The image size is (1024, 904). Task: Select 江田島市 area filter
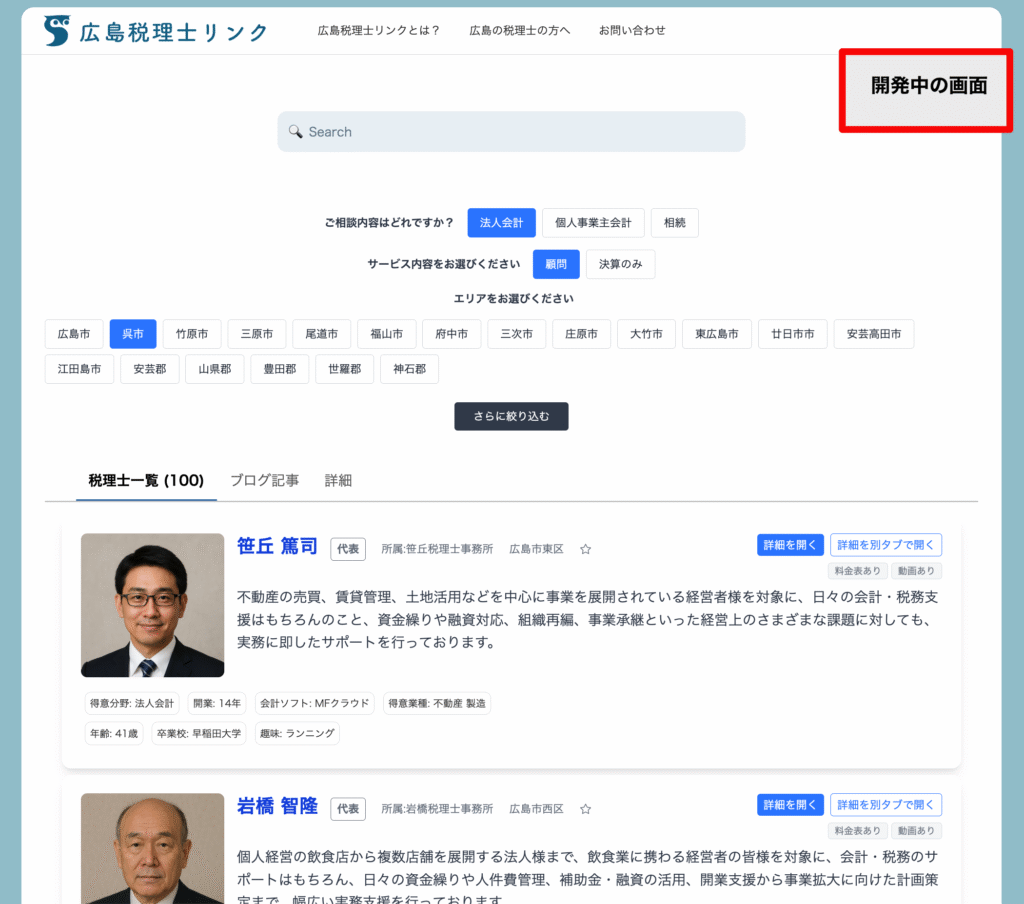coord(79,369)
